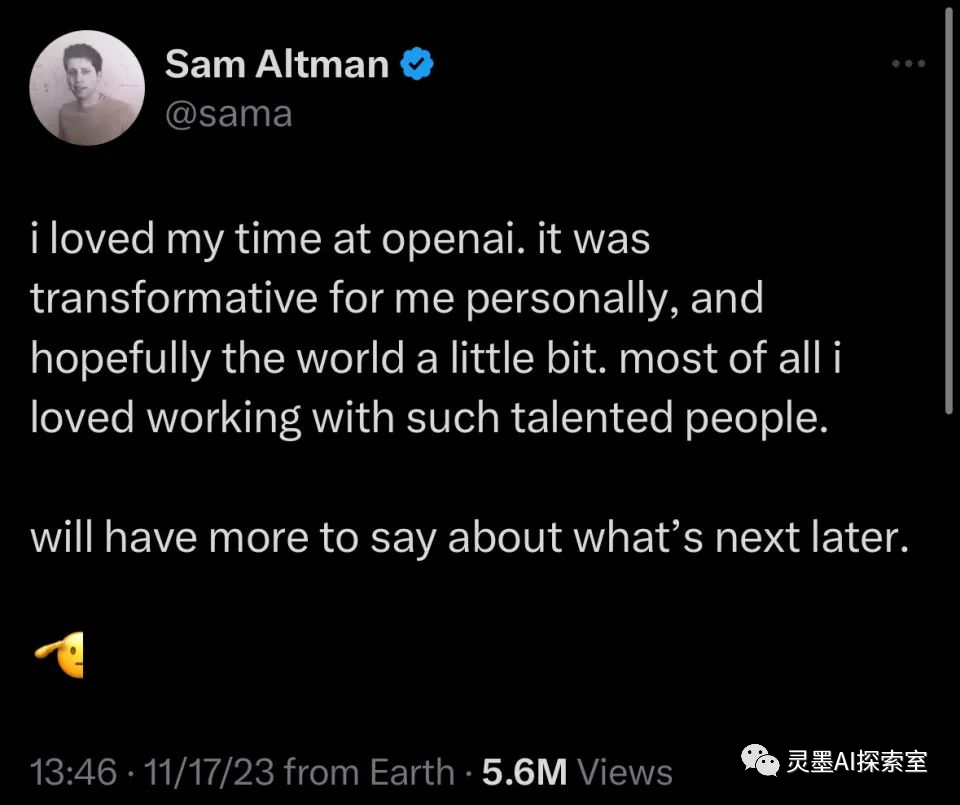This screenshot has height=805, width=960.
Task: Click the "from Earth" location label
Action: click(x=369, y=772)
